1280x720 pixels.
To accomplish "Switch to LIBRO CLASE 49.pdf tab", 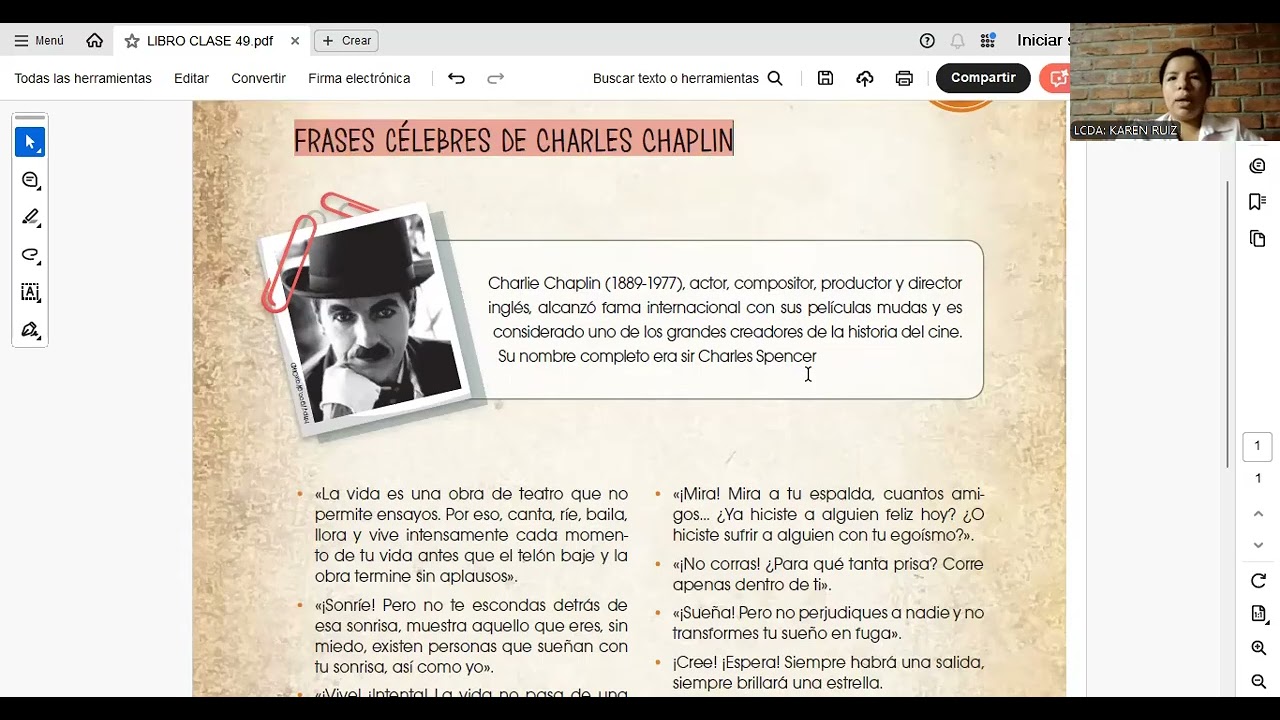I will click(x=210, y=41).
